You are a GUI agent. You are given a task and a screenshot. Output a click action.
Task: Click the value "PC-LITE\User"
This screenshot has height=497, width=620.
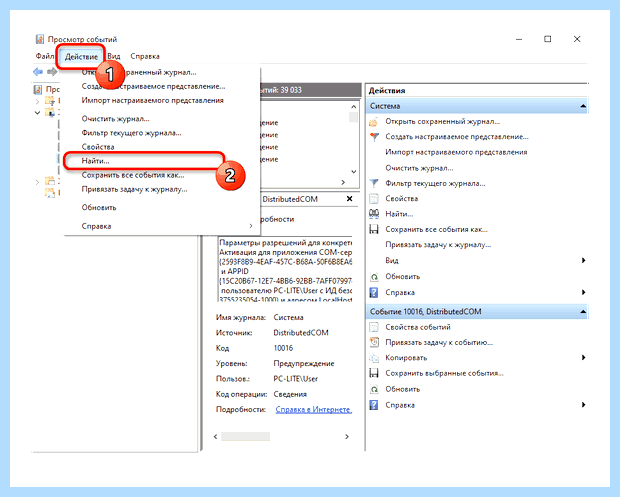(x=295, y=379)
